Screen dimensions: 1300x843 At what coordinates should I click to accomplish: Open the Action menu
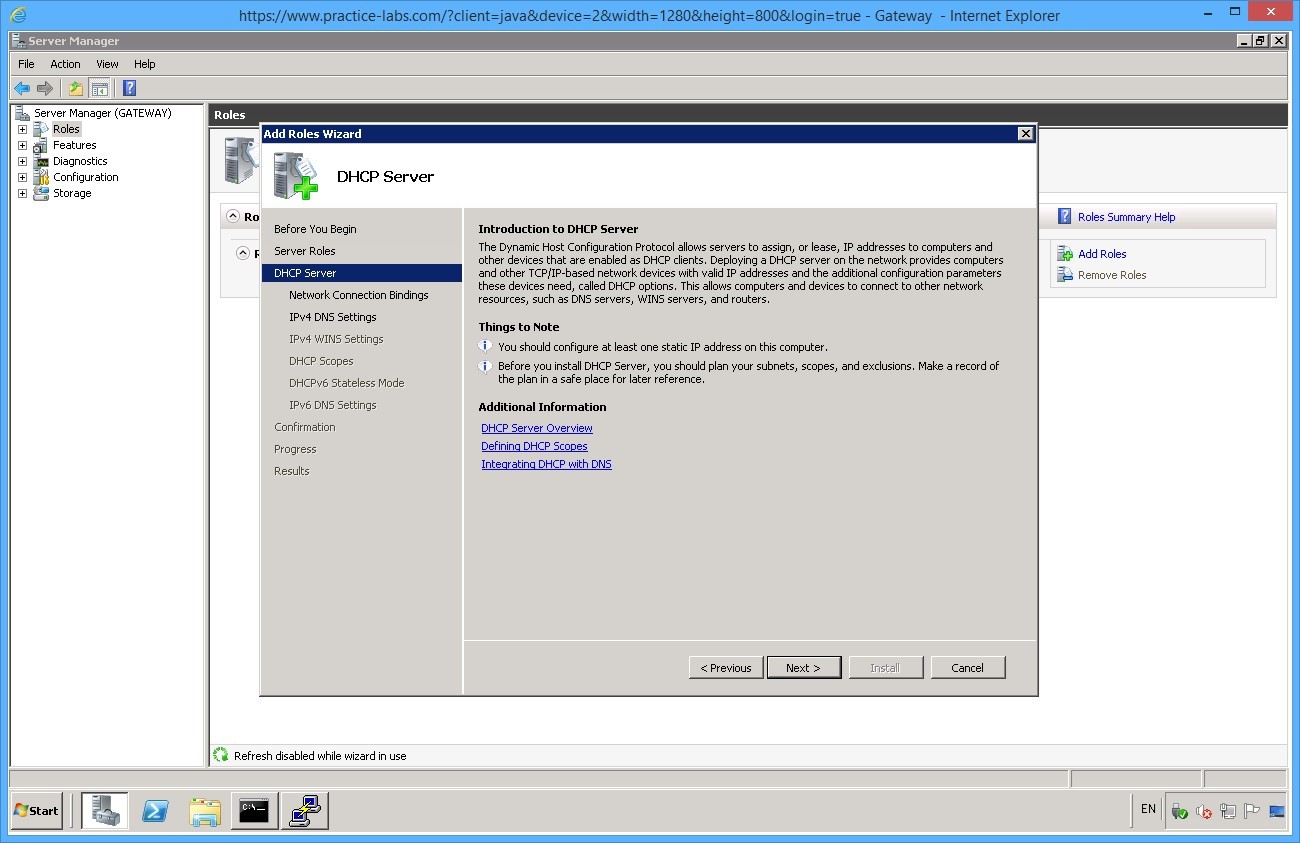[x=65, y=64]
